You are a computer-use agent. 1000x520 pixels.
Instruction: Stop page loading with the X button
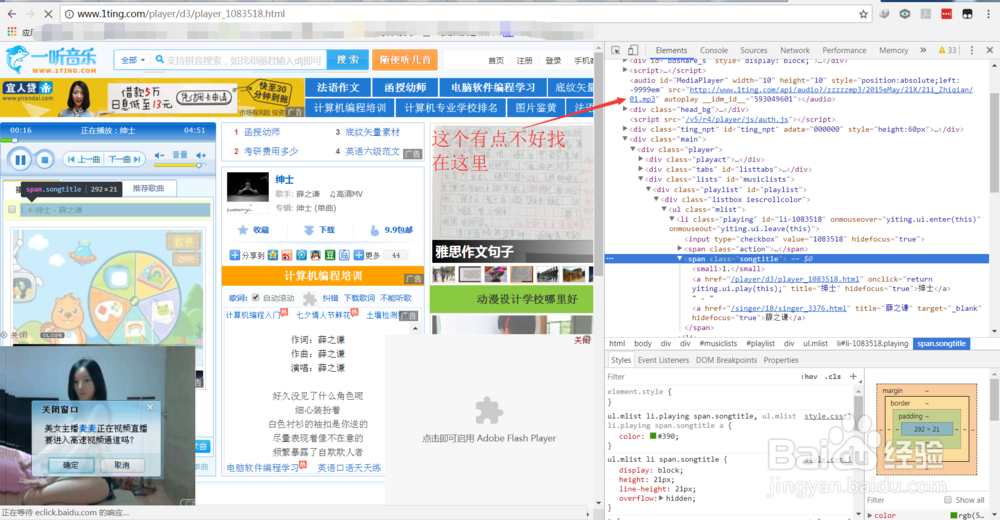coord(49,13)
